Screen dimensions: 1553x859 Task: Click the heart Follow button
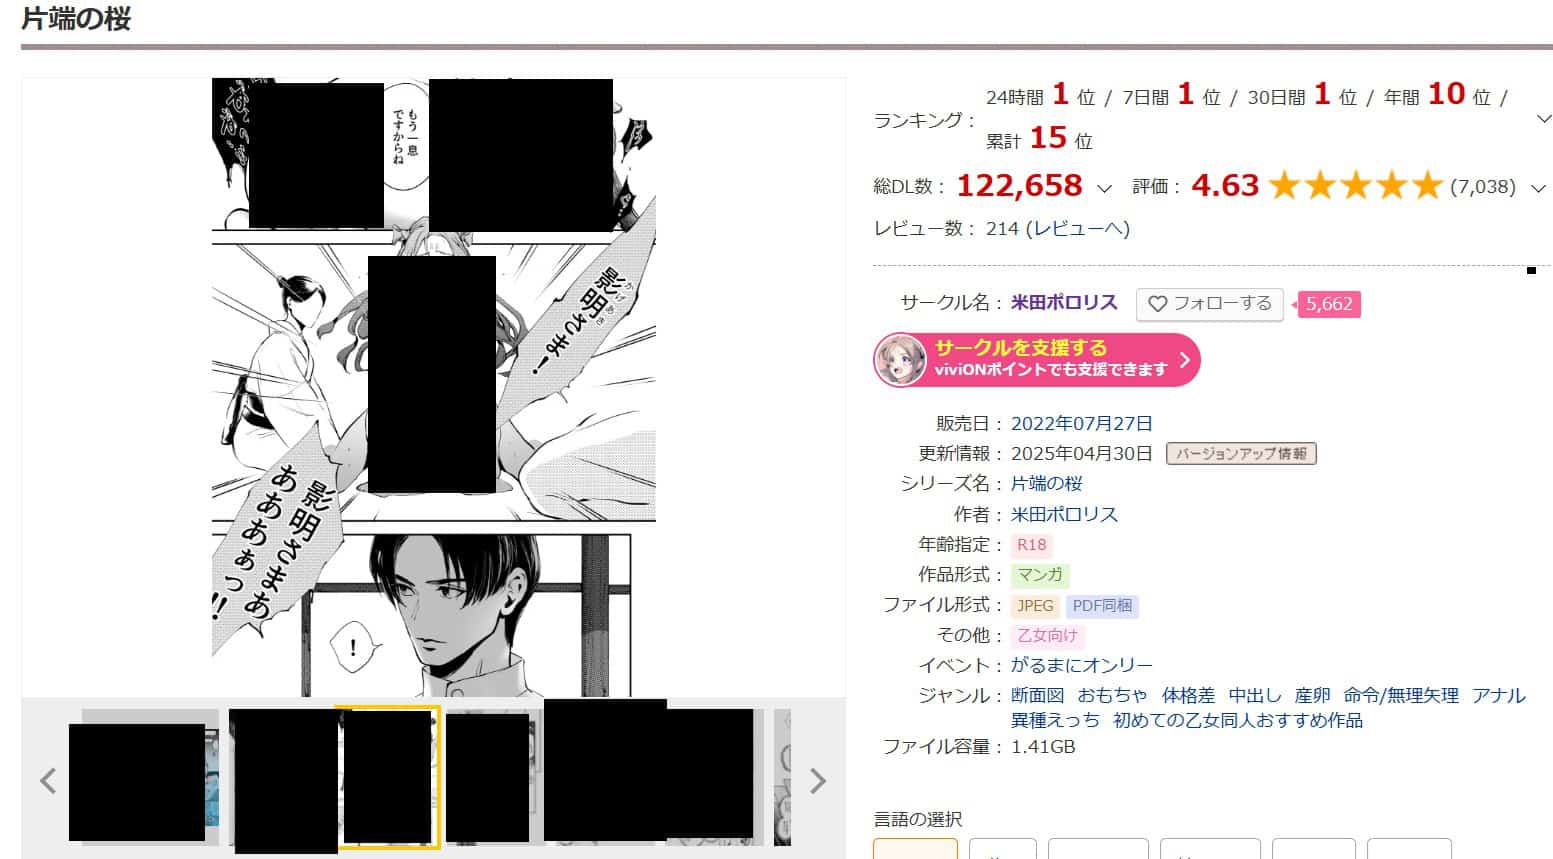pyautogui.click(x=1209, y=304)
